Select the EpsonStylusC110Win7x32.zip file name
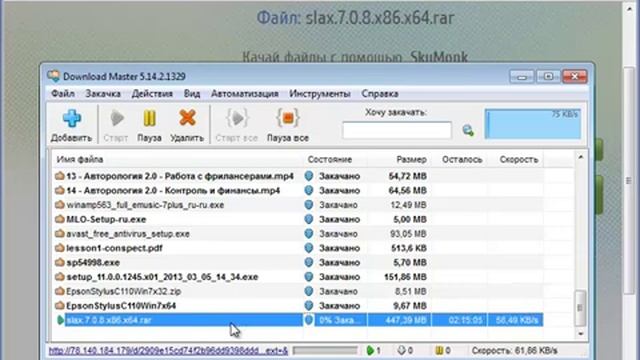The width and height of the screenshot is (640, 360). 124,291
